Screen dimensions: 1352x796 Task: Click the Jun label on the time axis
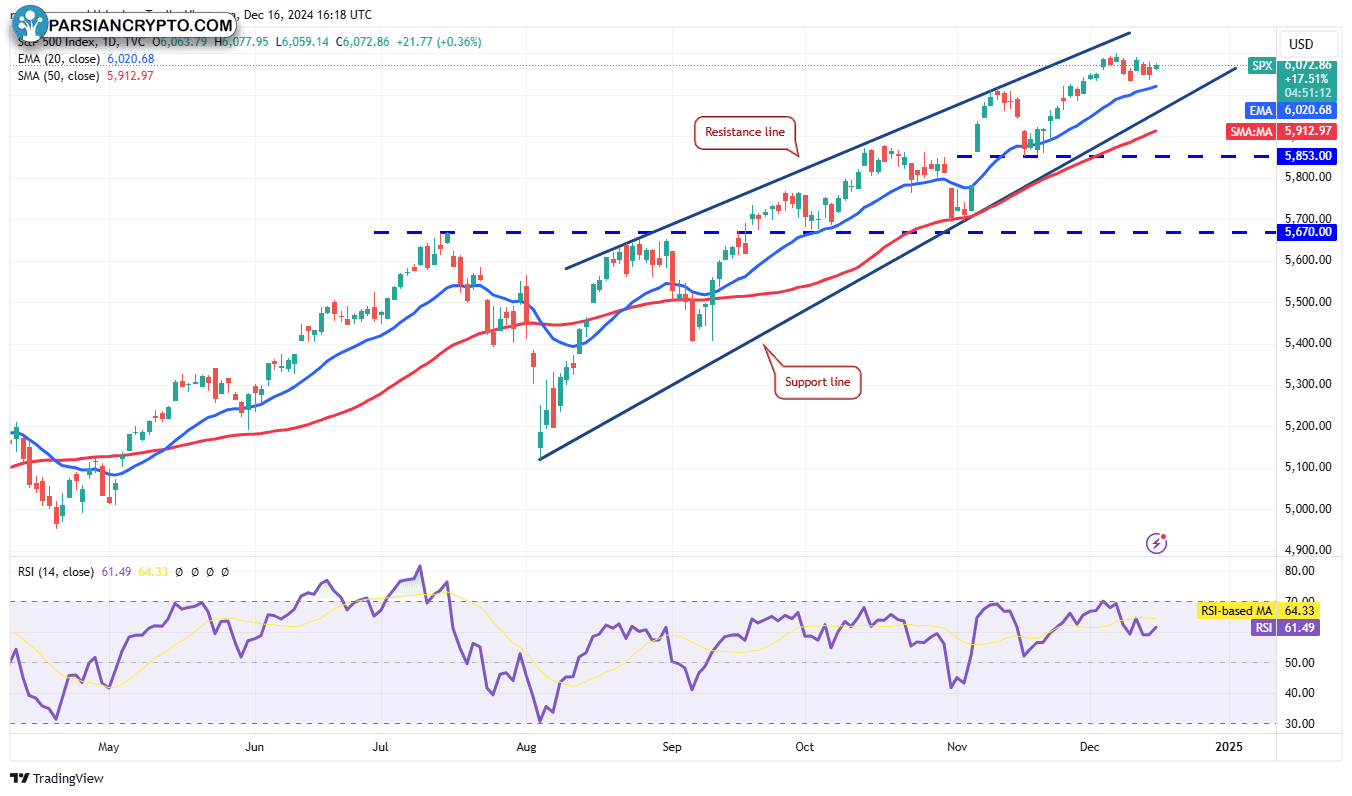coord(255,746)
